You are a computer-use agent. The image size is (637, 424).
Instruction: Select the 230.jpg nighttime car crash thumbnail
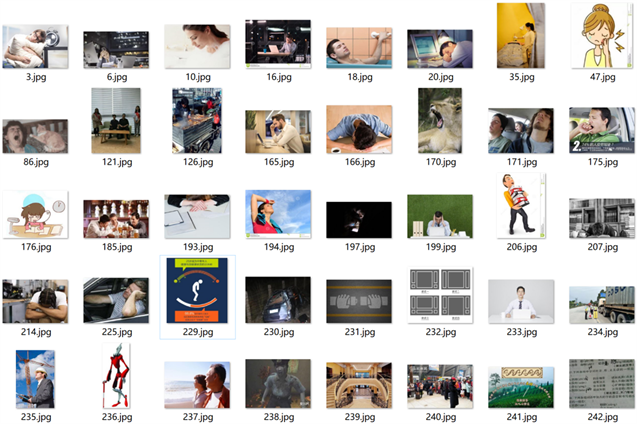click(278, 300)
